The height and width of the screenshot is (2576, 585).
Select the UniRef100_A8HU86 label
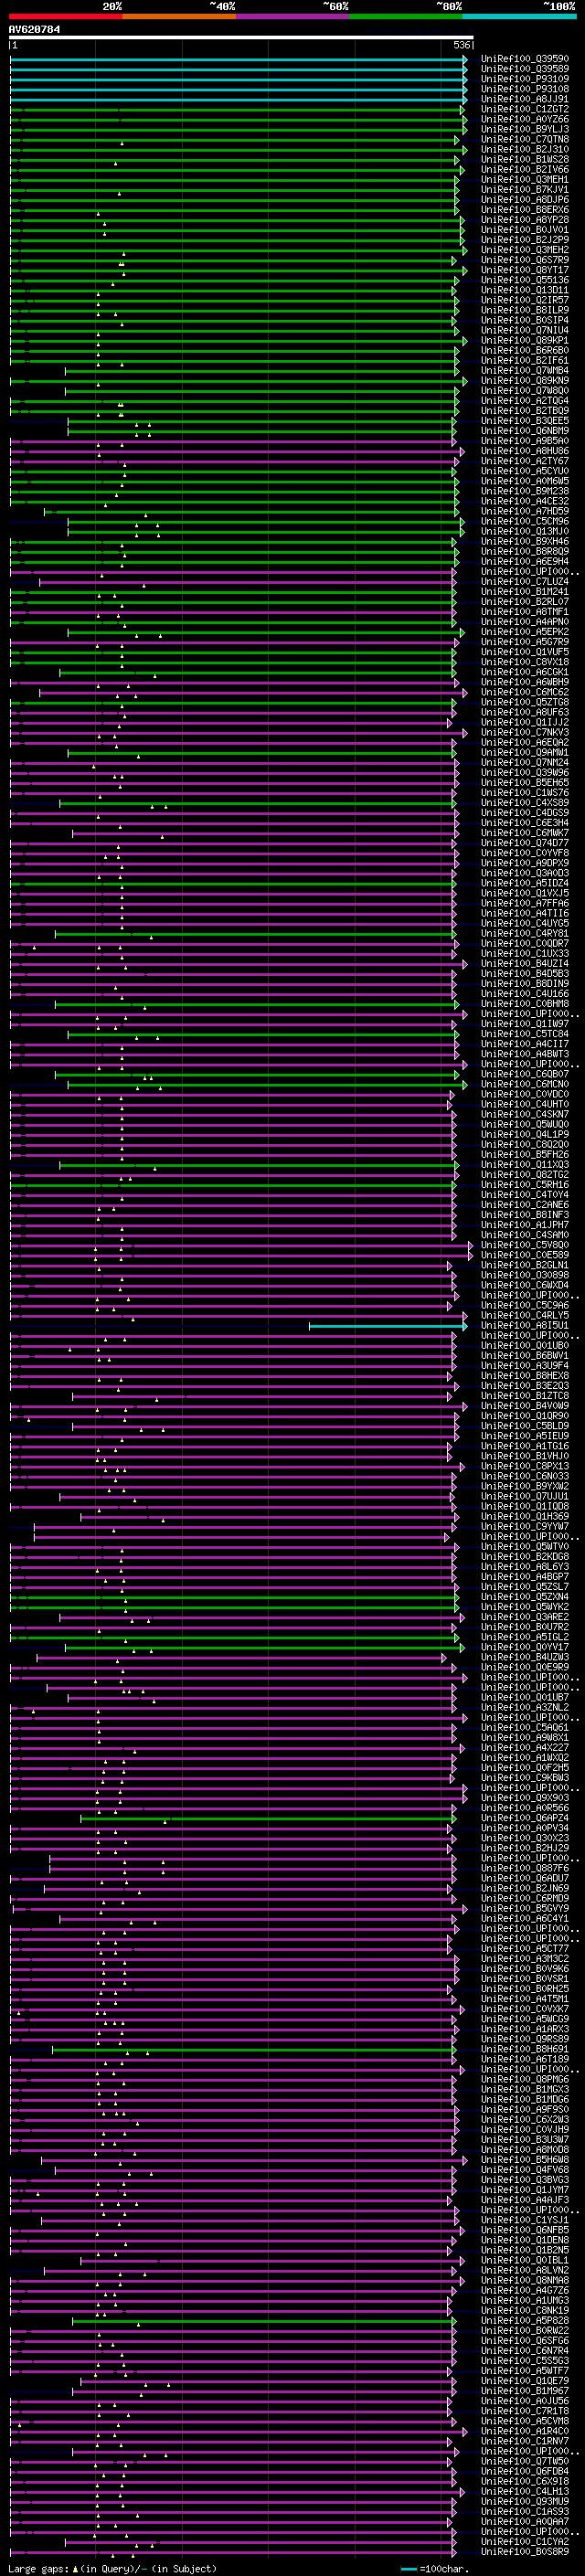tap(524, 451)
